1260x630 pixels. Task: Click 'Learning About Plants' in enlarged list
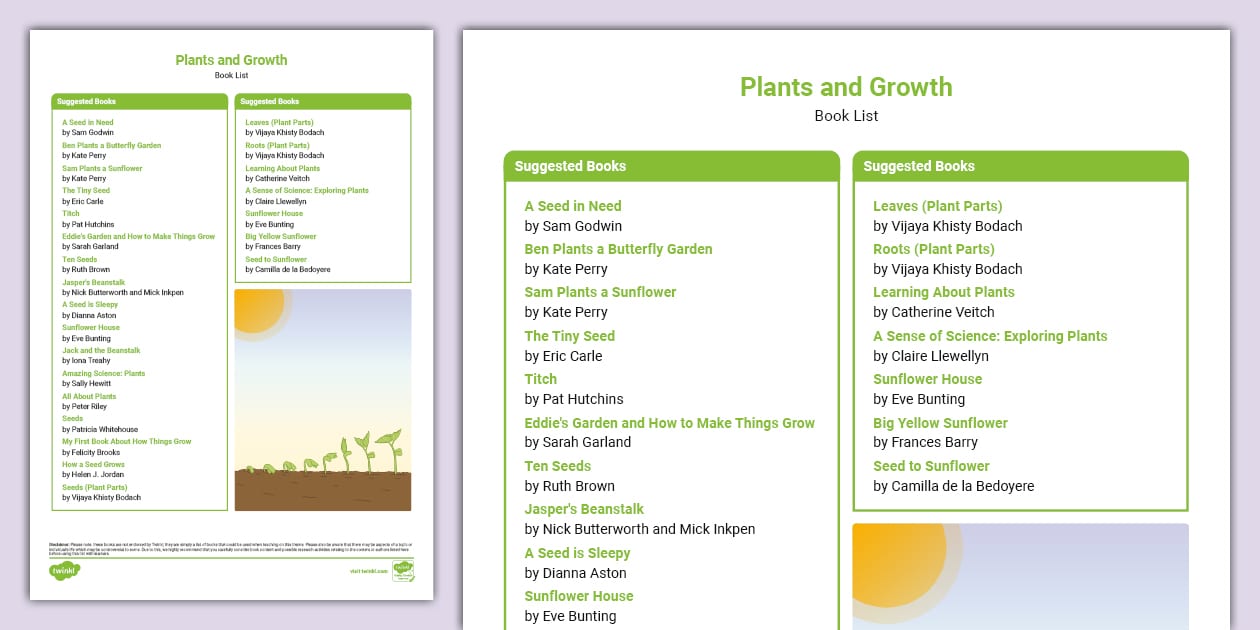click(943, 292)
